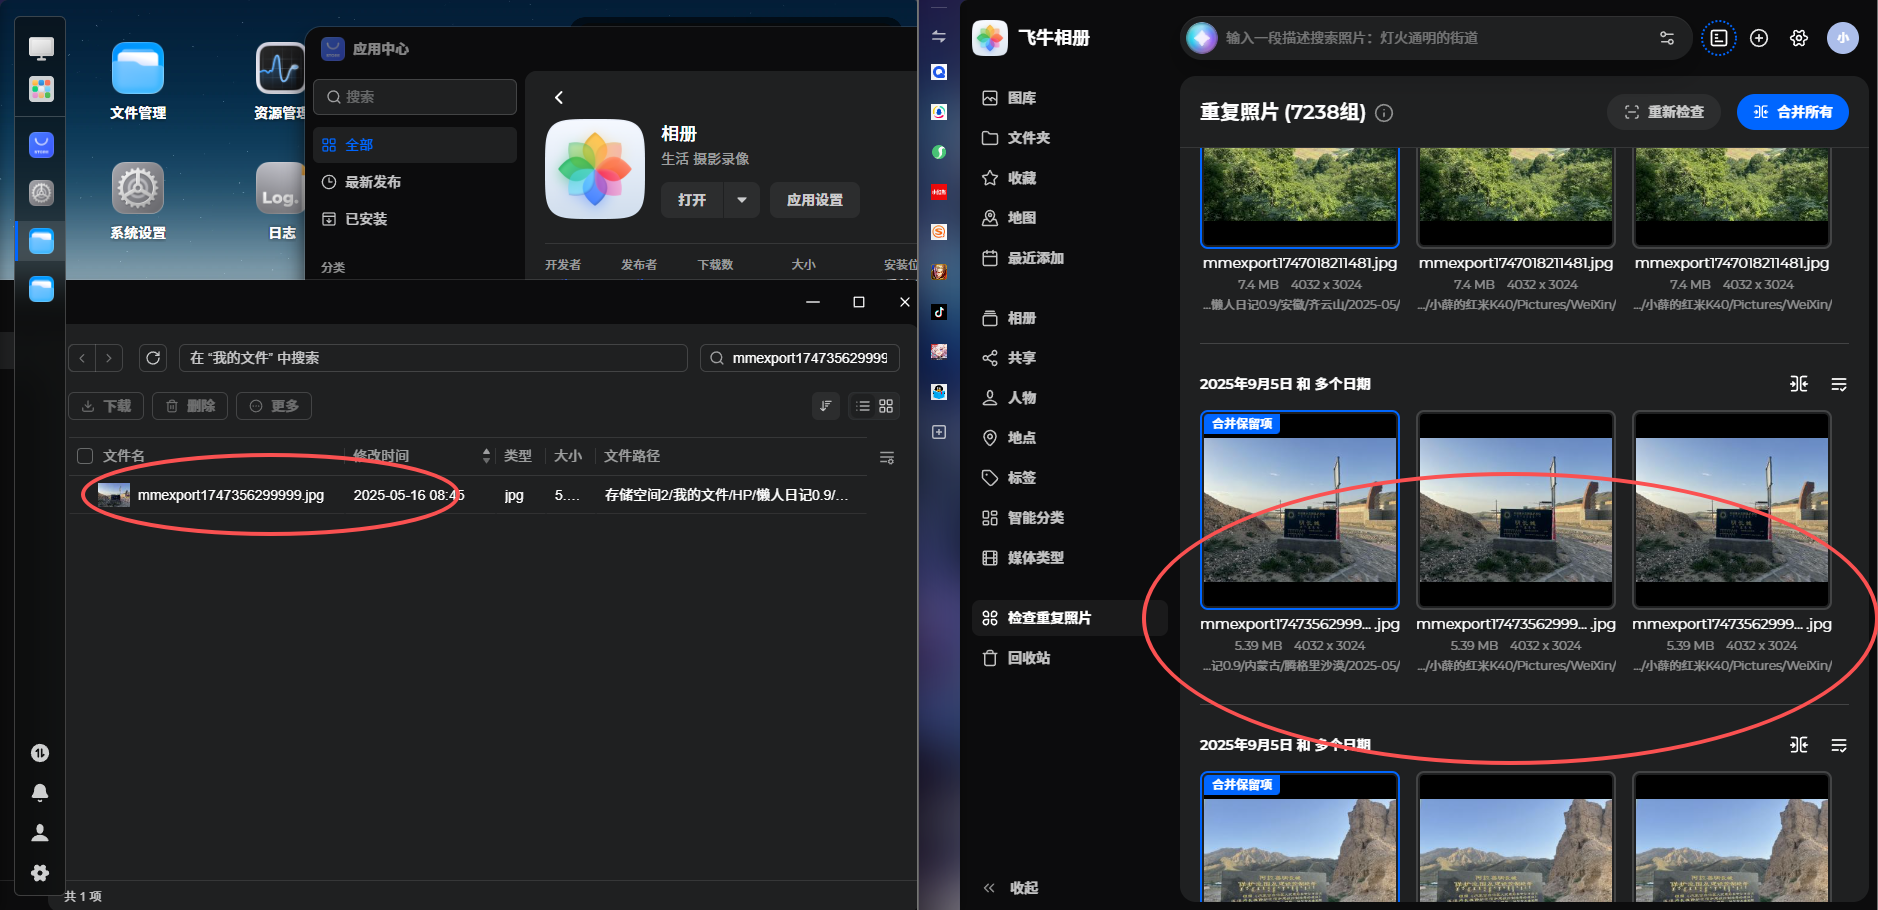Viewport: 1878px width, 910px height.
Task: Click the plus circle upload icon in photos header
Action: [1759, 38]
